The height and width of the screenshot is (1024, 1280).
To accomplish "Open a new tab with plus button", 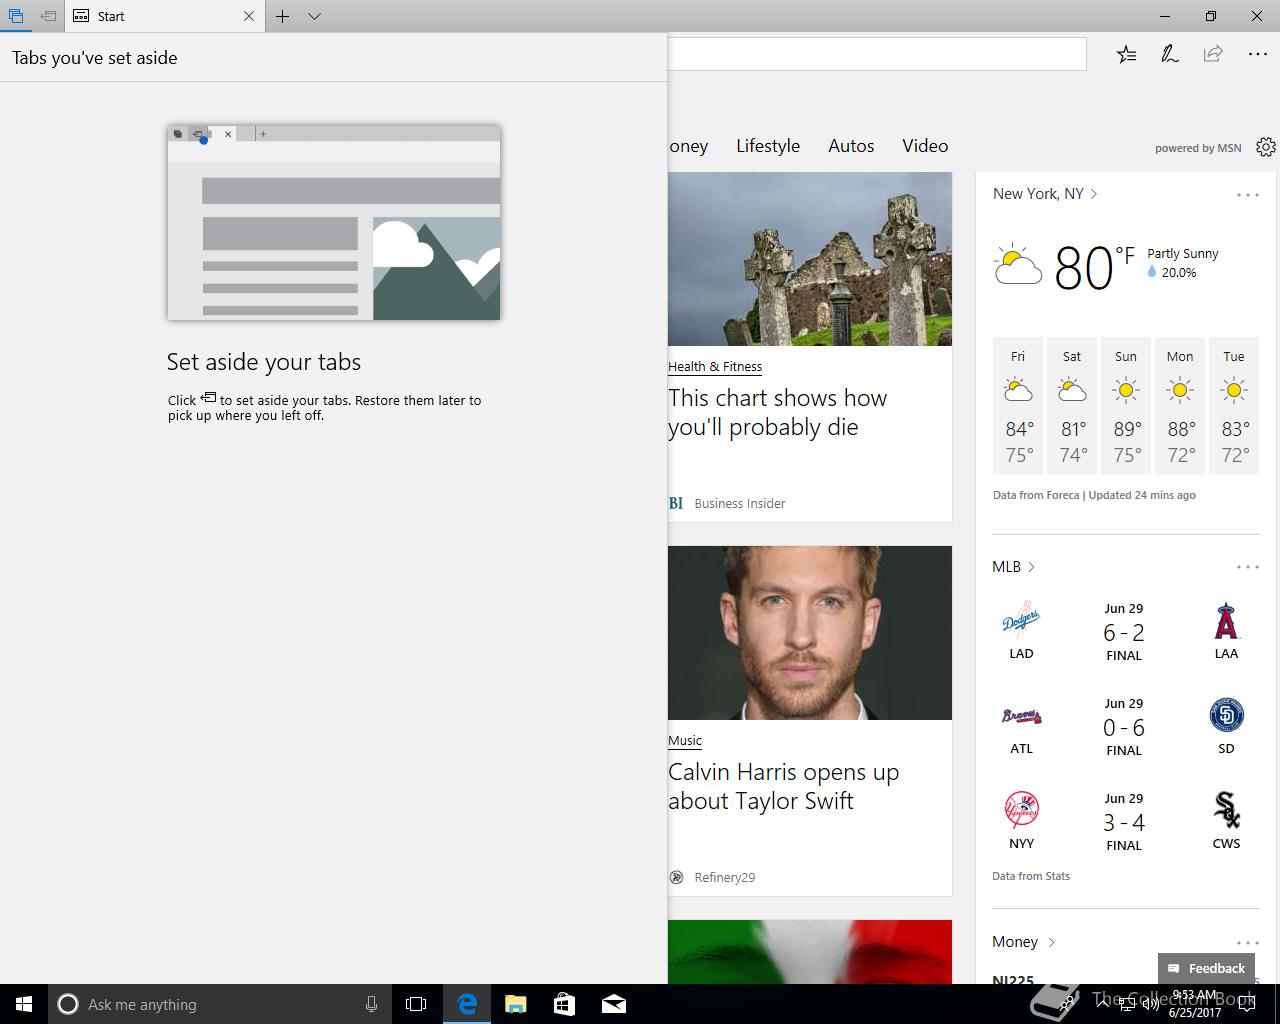I will 283,16.
